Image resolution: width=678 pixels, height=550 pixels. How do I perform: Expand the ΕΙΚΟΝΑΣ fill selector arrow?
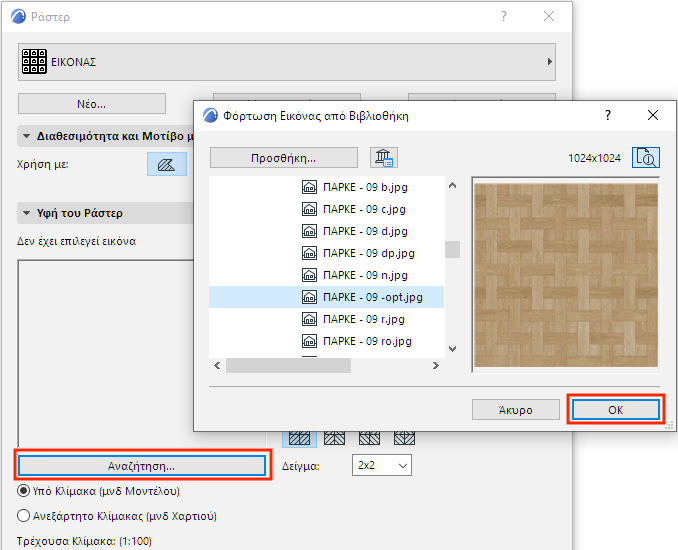coord(550,61)
